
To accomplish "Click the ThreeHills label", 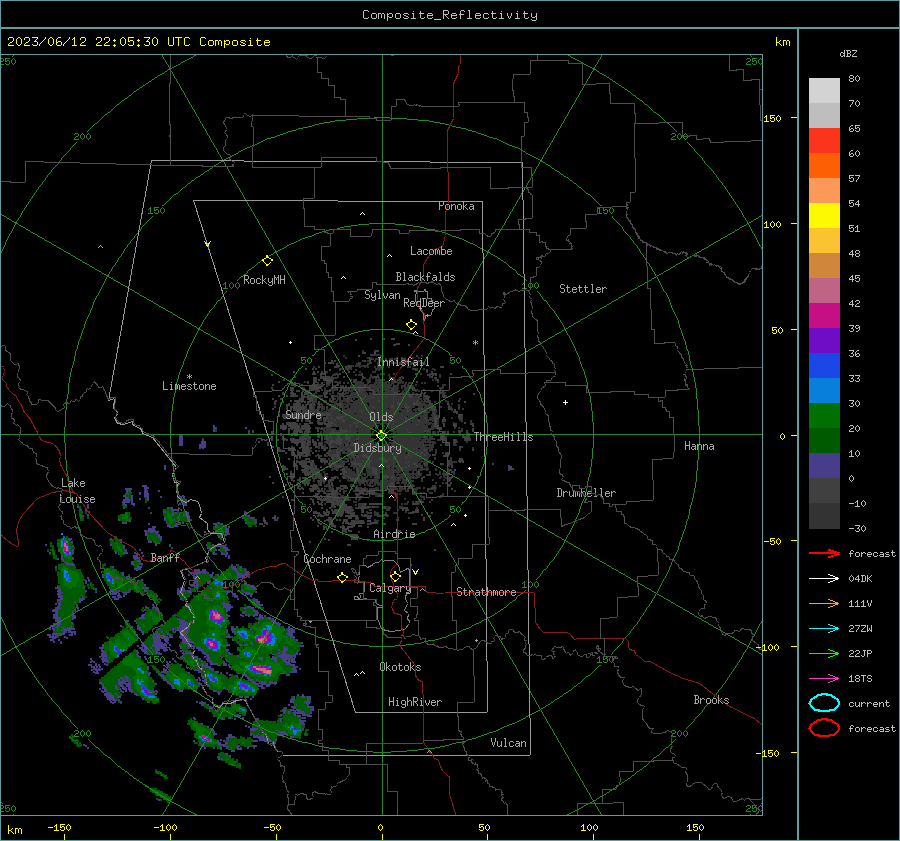I will click(x=503, y=437).
